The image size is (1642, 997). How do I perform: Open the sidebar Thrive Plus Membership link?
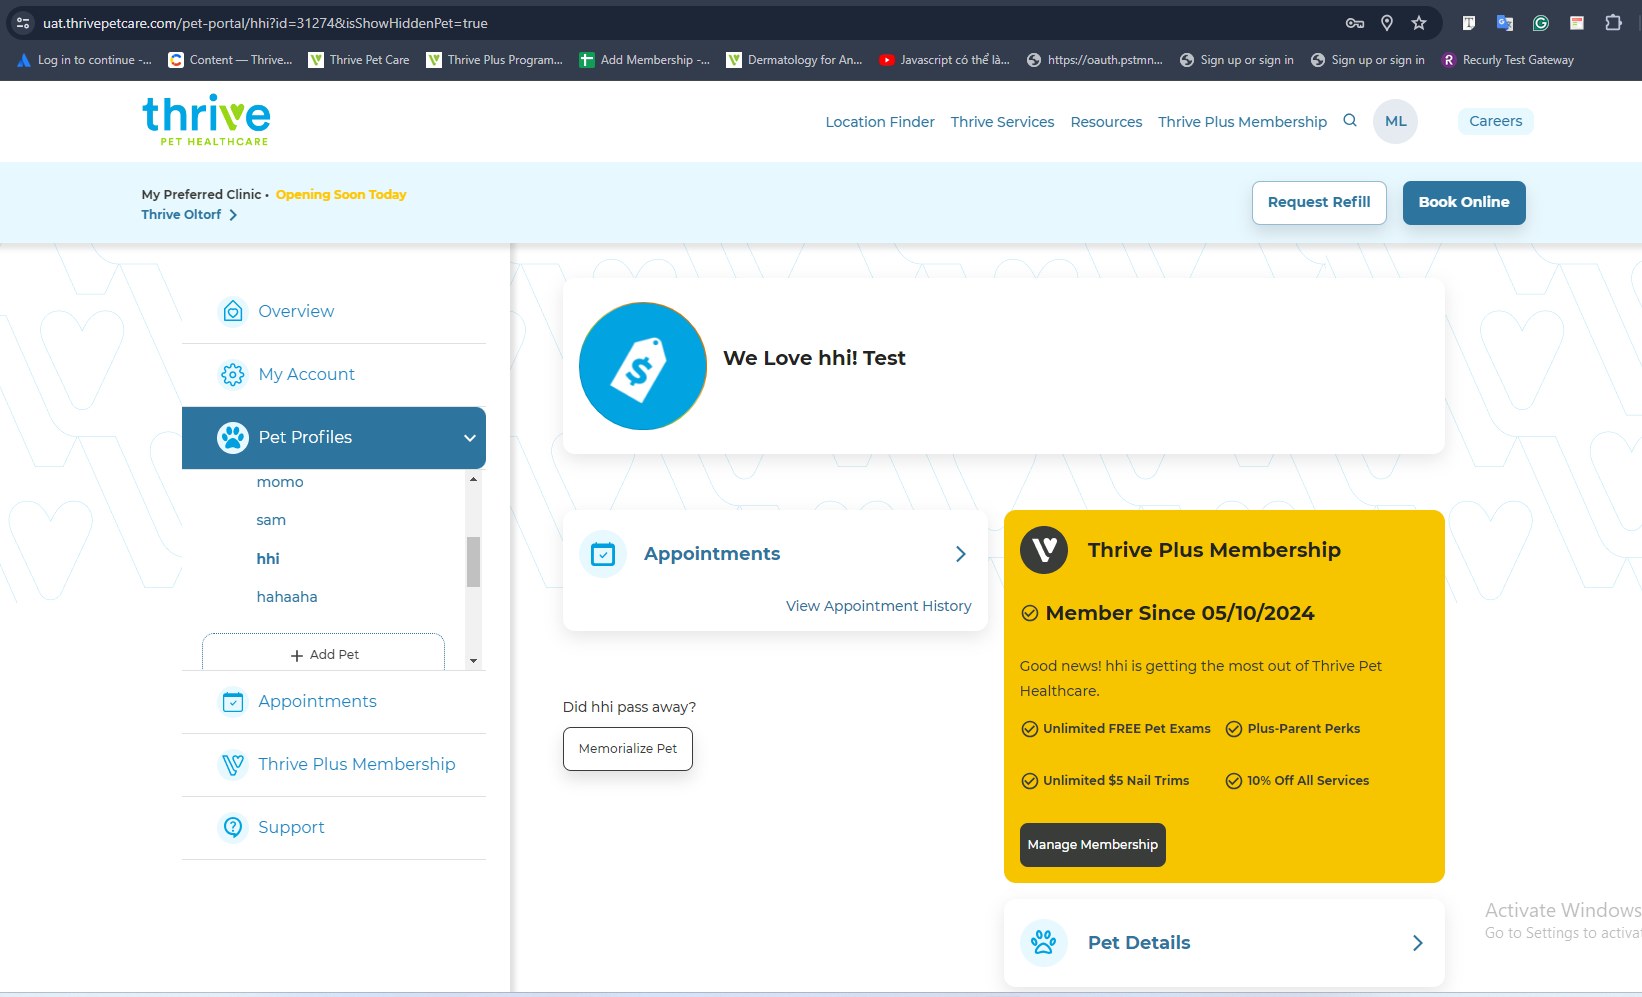tap(357, 764)
